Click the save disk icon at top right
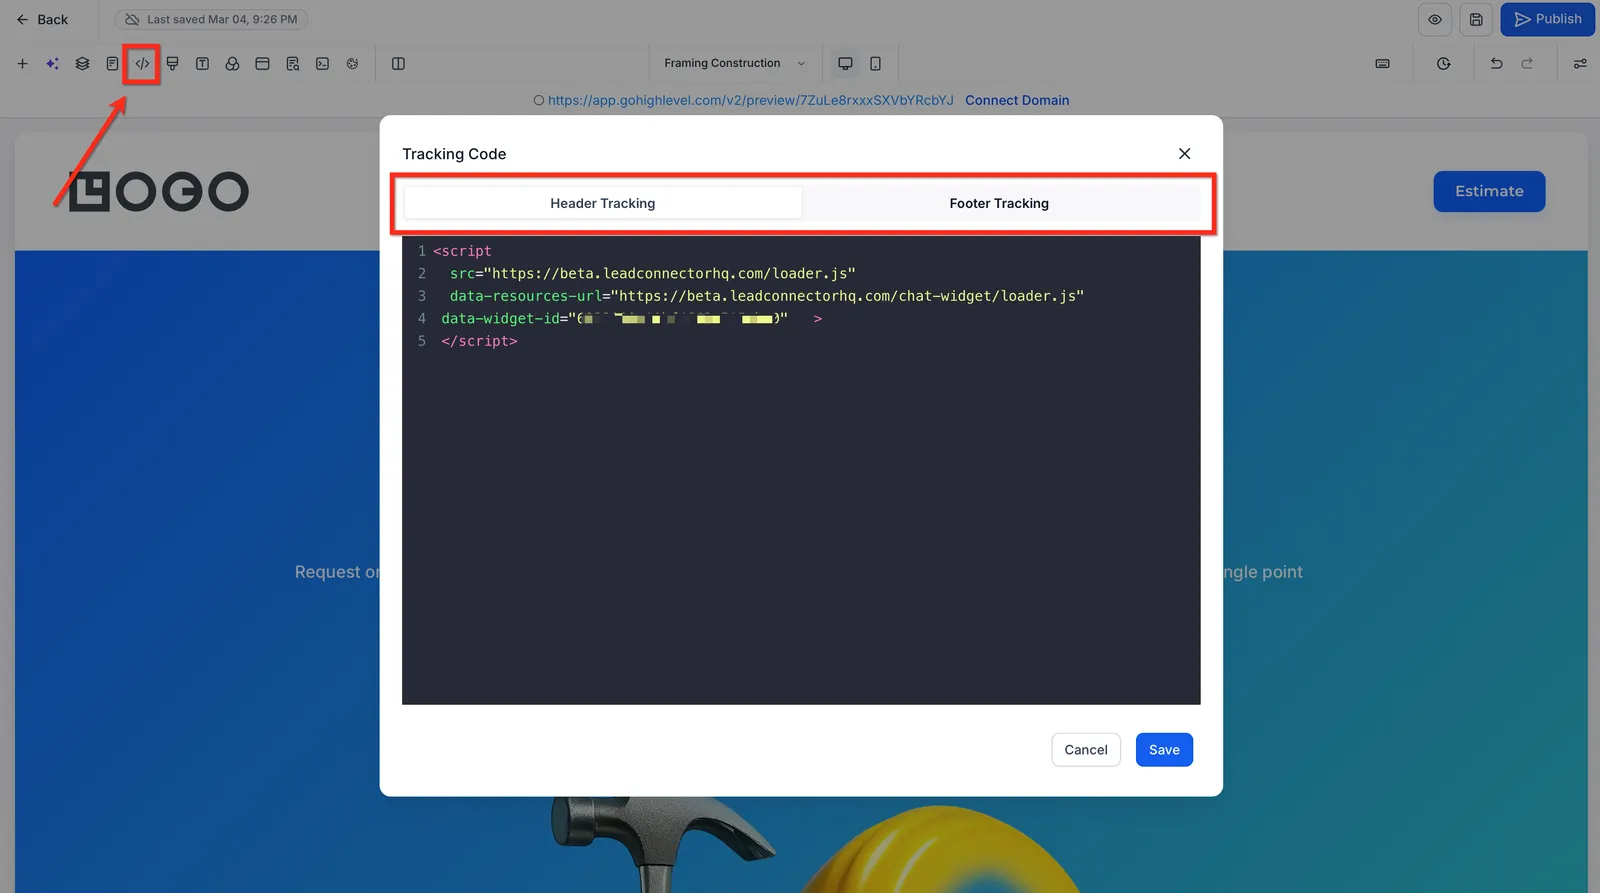 tap(1476, 19)
